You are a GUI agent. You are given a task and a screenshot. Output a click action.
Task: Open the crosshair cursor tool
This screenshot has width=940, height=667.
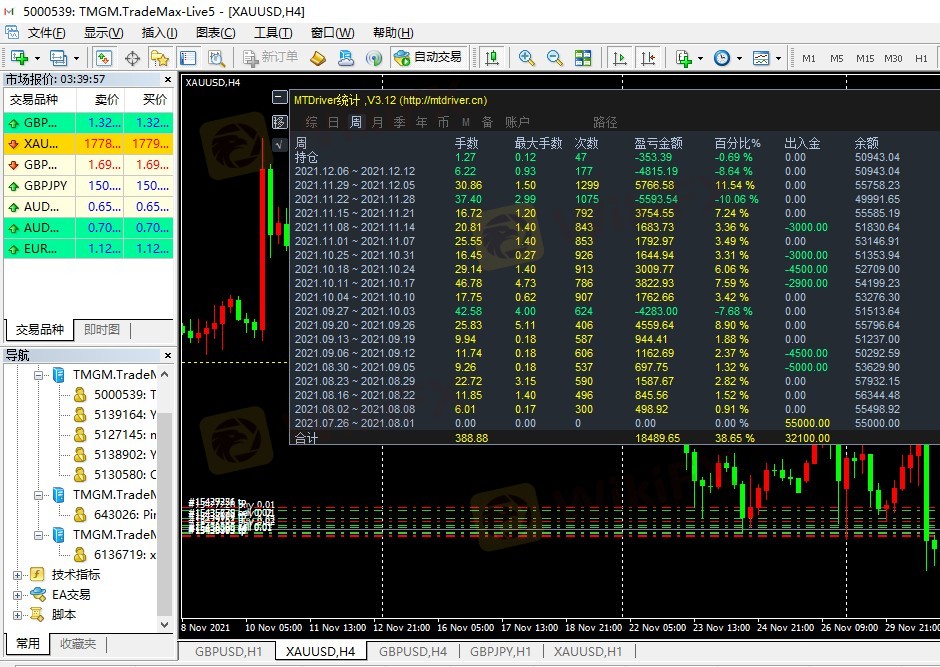point(132,58)
